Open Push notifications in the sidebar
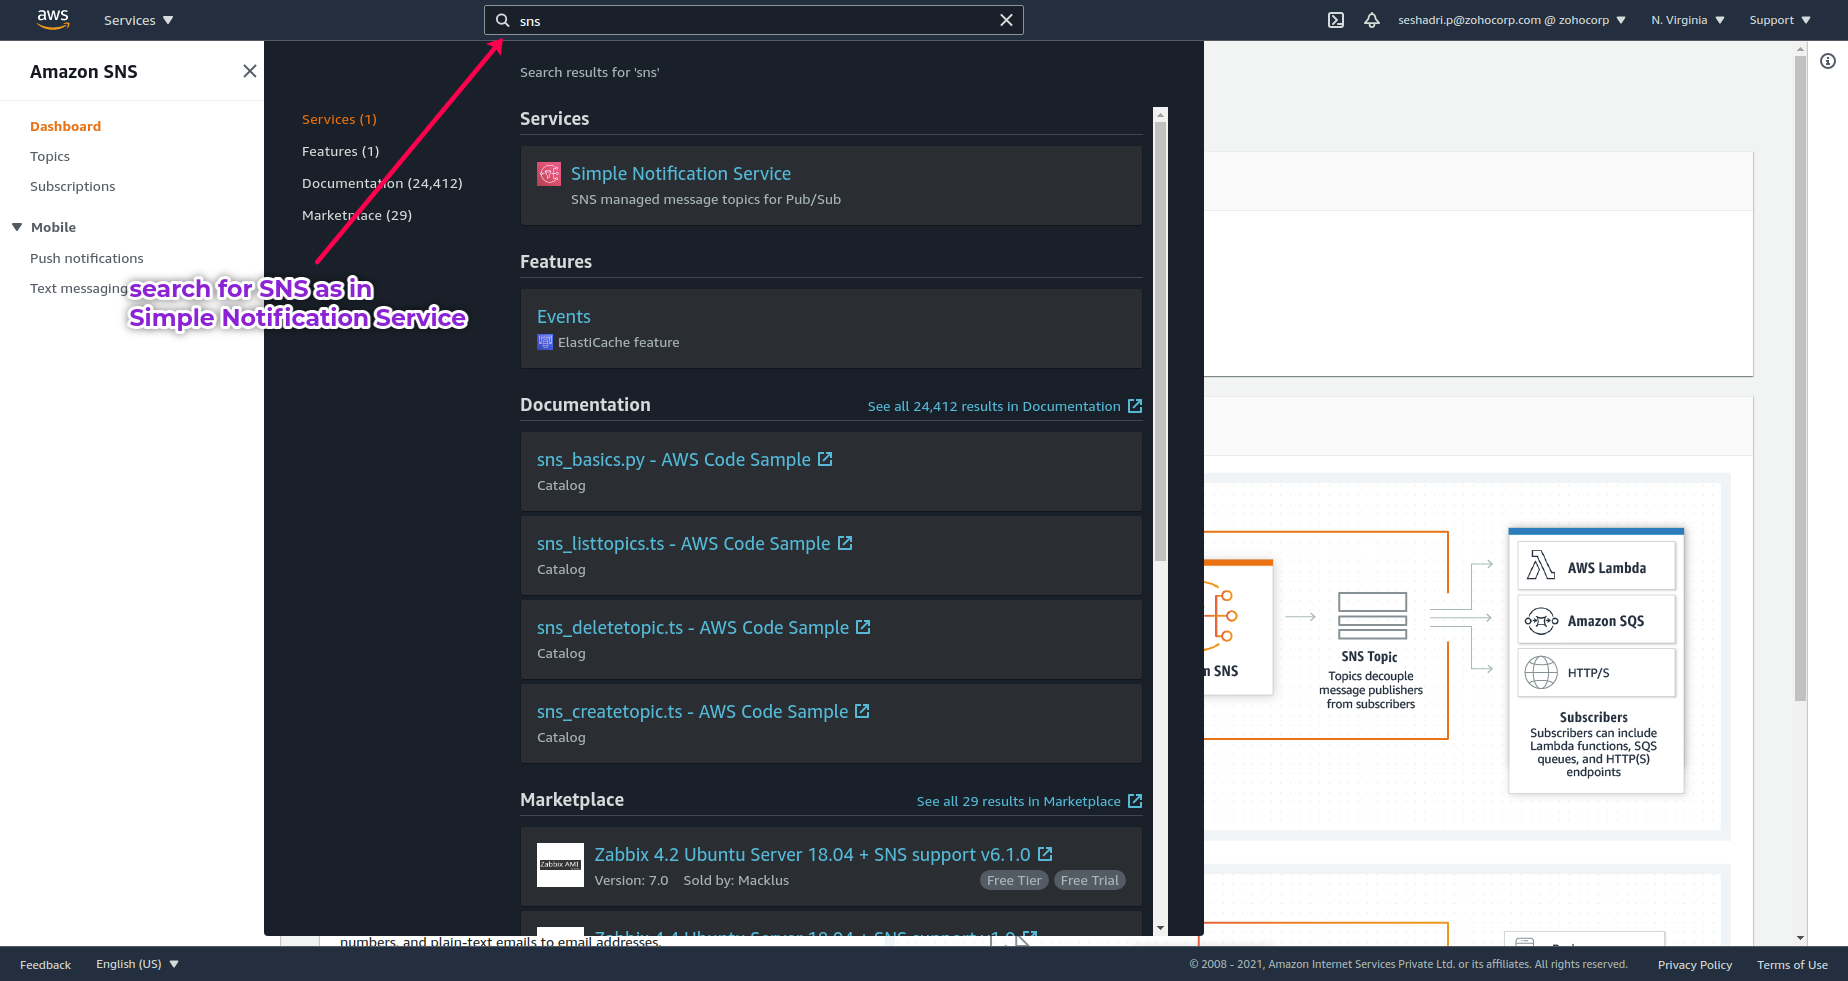Screen dimensions: 1848x981 pos(86,258)
